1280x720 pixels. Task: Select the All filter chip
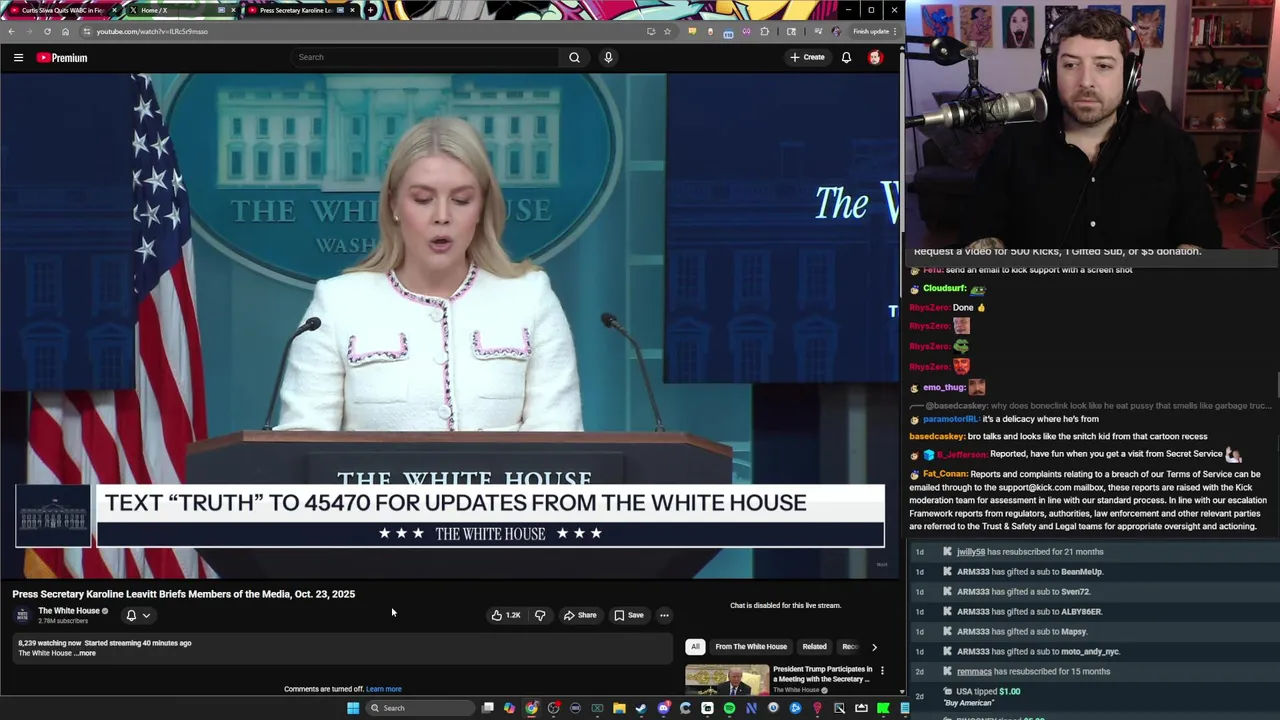click(695, 647)
